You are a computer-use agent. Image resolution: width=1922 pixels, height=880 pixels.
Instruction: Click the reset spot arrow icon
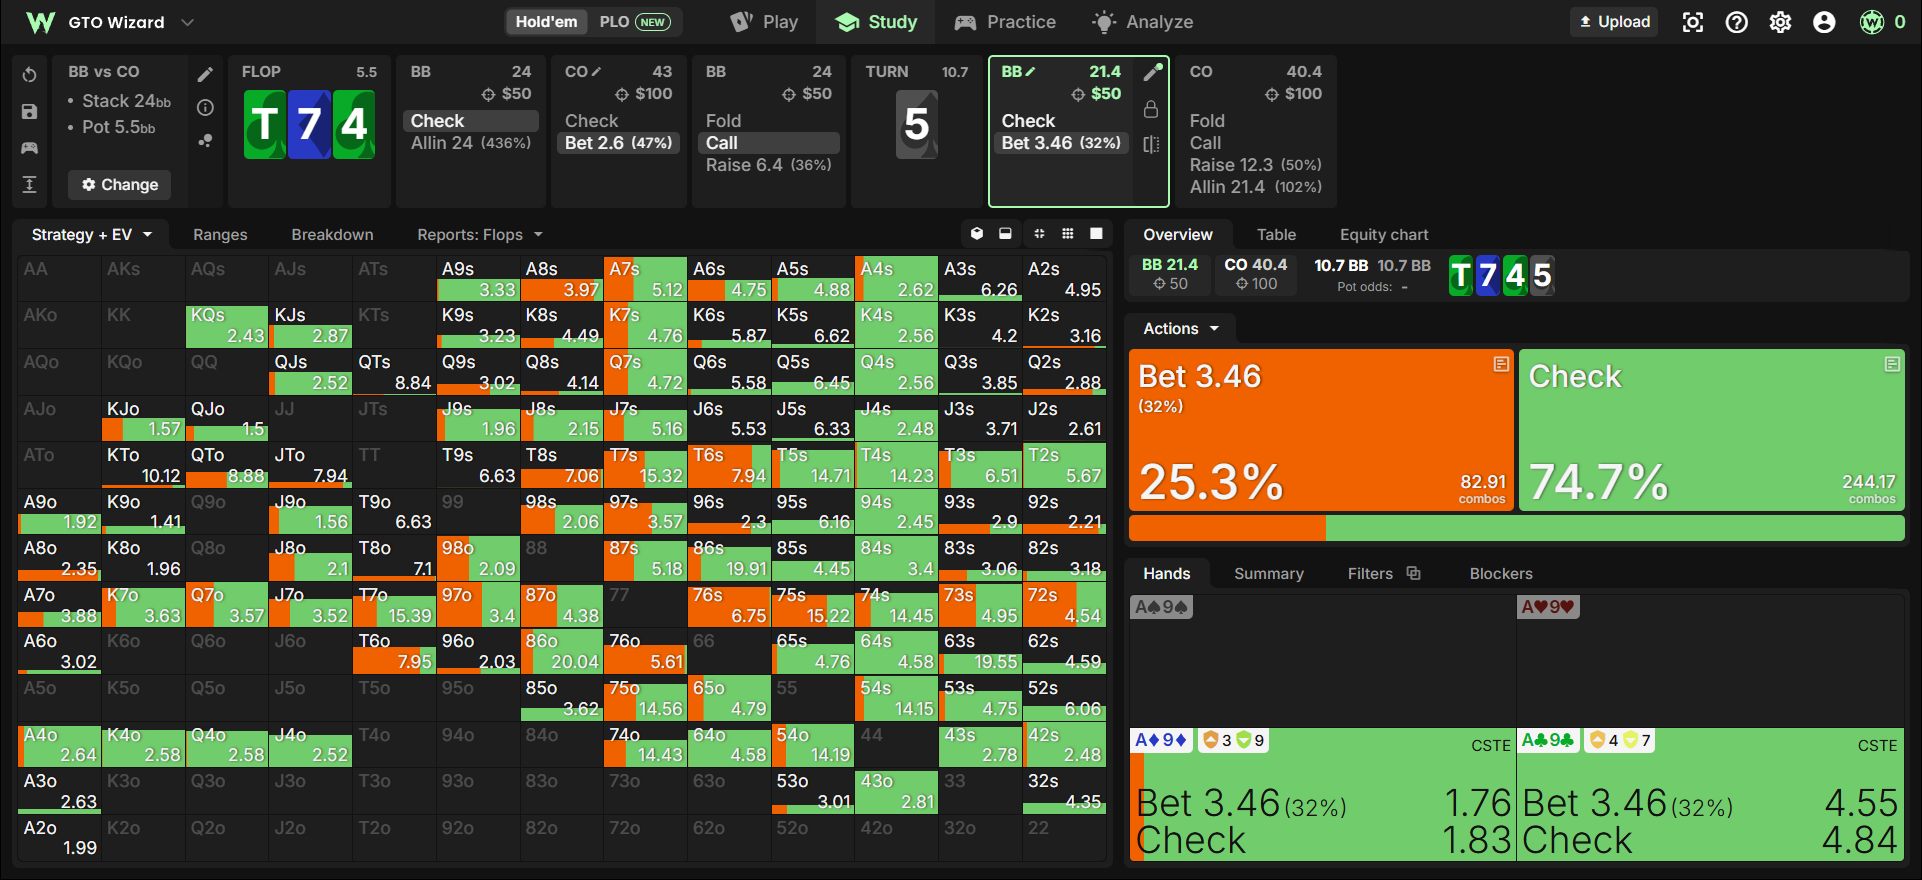click(29, 75)
